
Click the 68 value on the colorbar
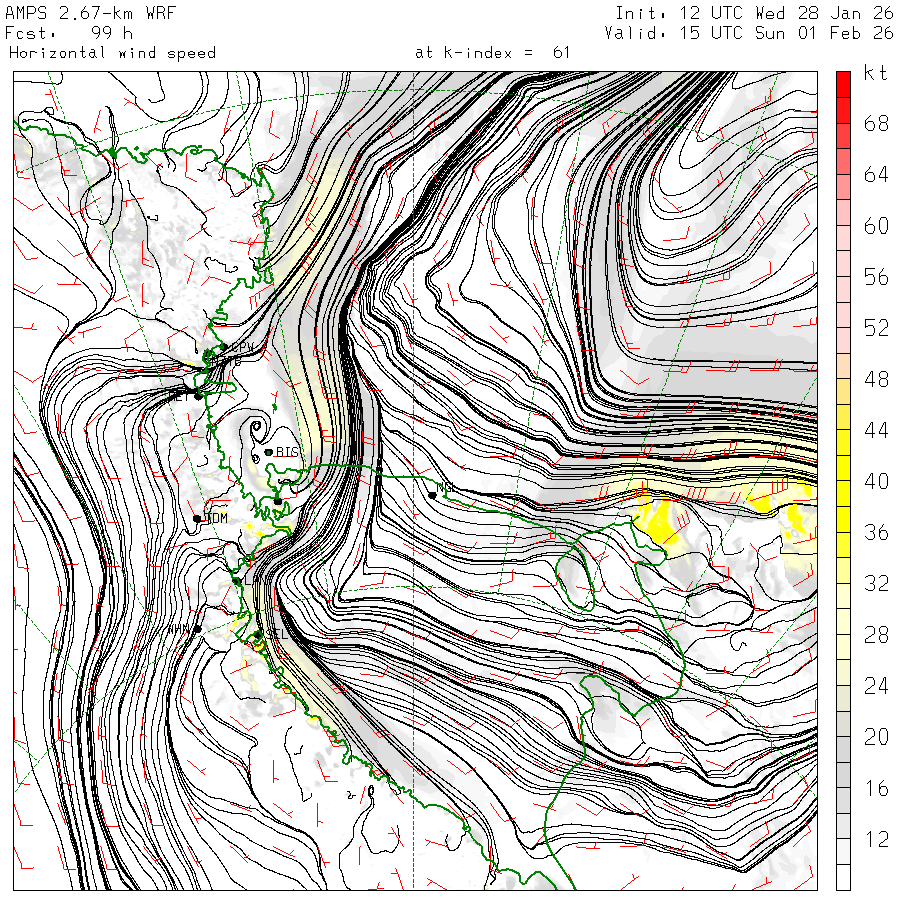click(876, 124)
